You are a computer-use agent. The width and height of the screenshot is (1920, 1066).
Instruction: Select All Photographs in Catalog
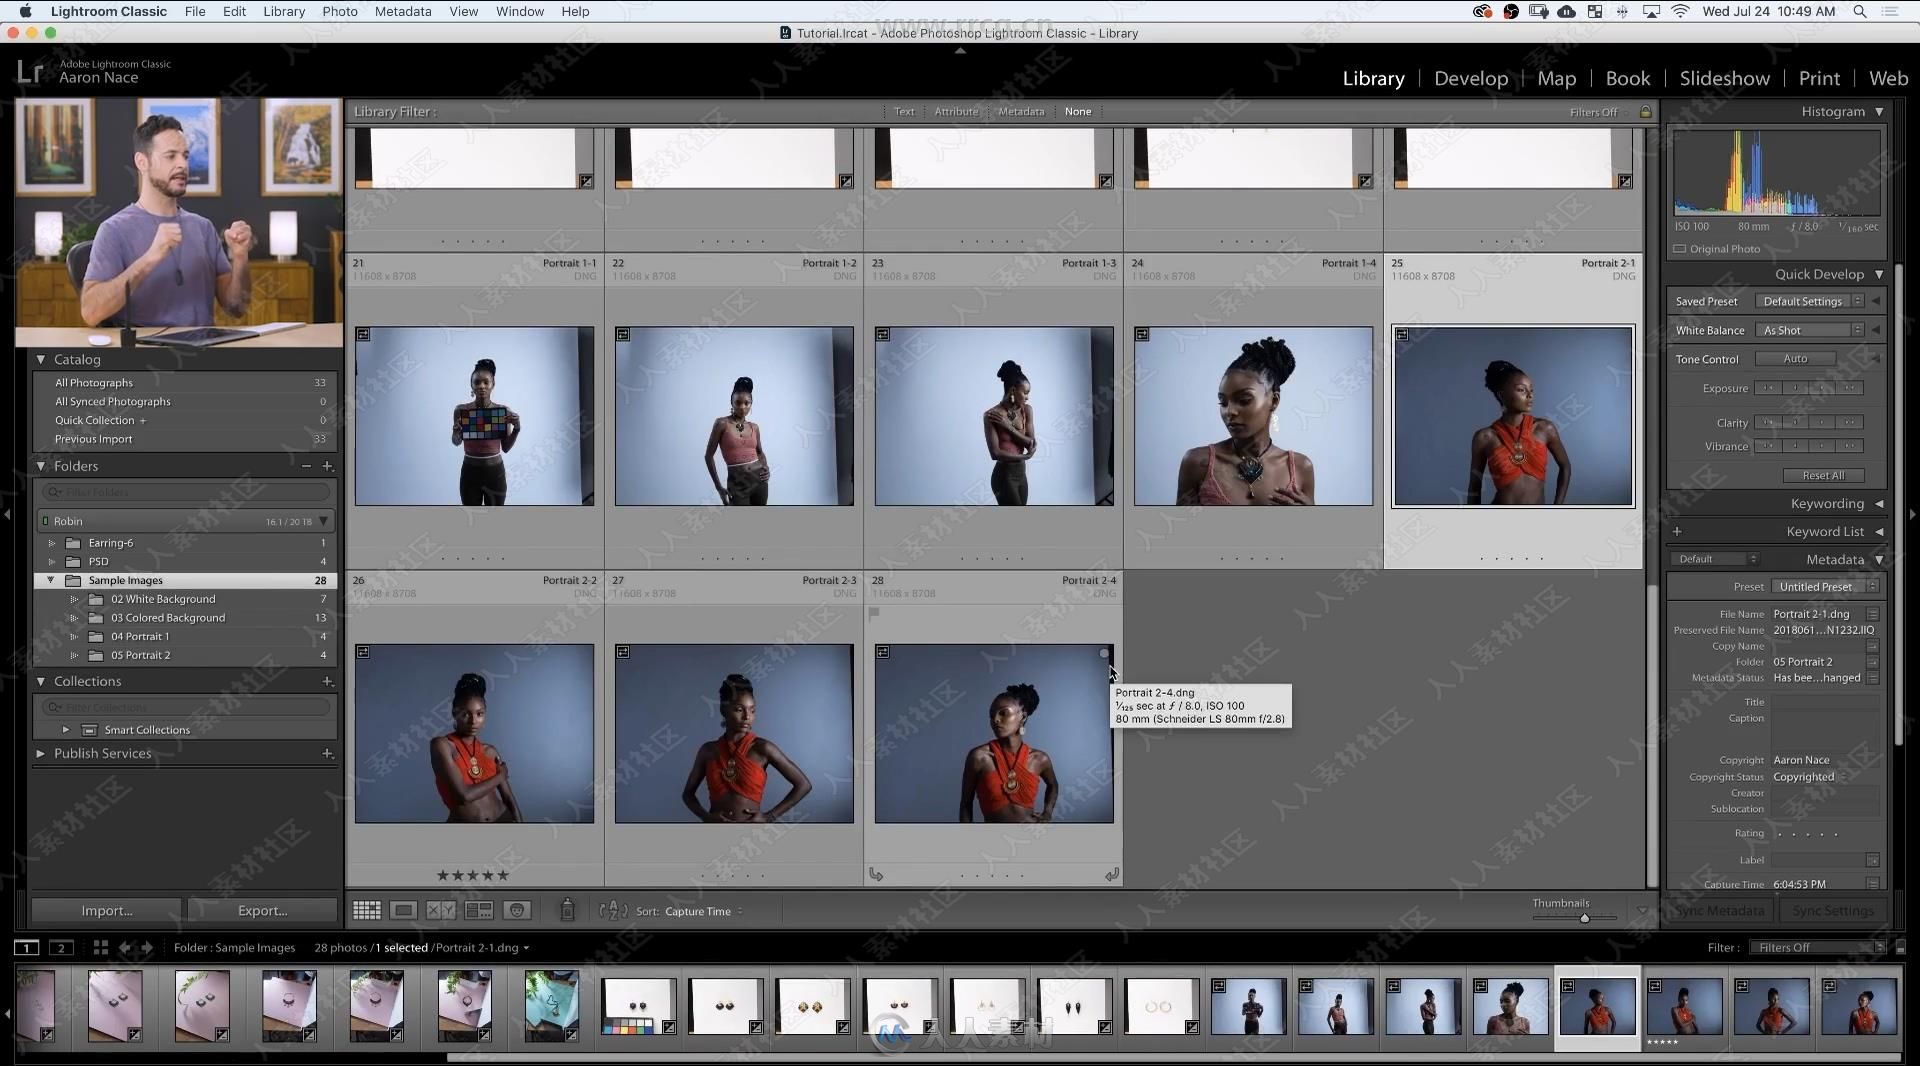coord(94,383)
